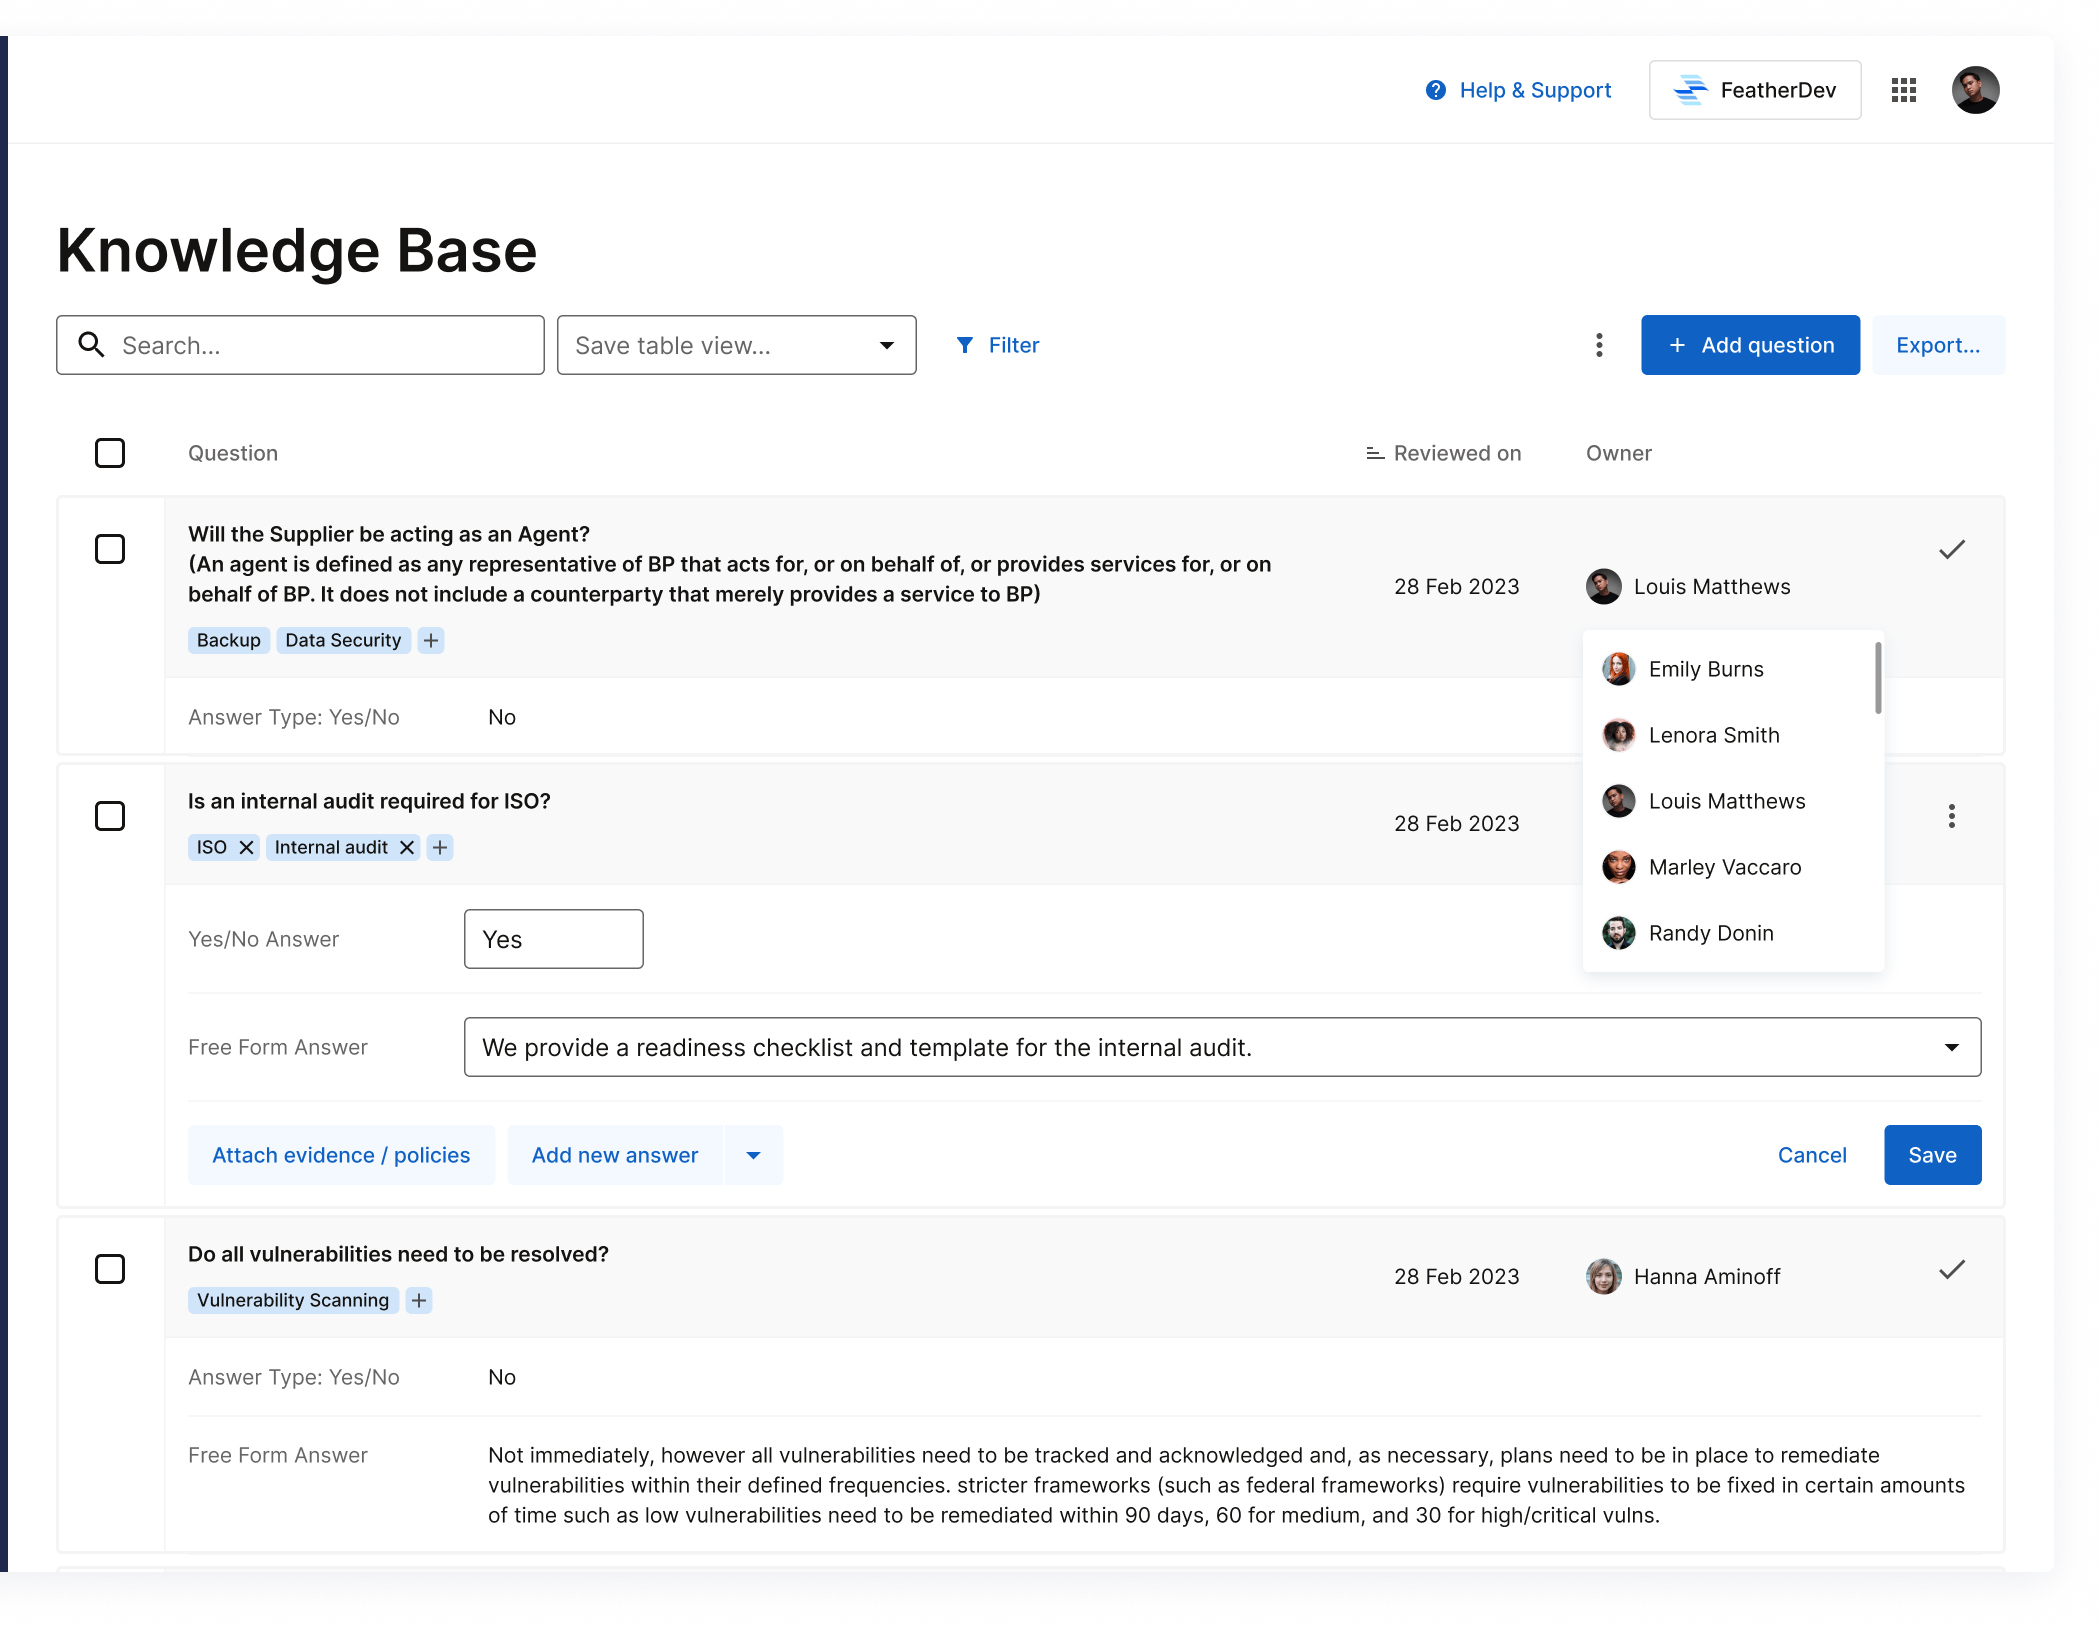Viewport: 2100px width, 1626px height.
Task: Open row options for ISO audit question
Action: 1951,816
